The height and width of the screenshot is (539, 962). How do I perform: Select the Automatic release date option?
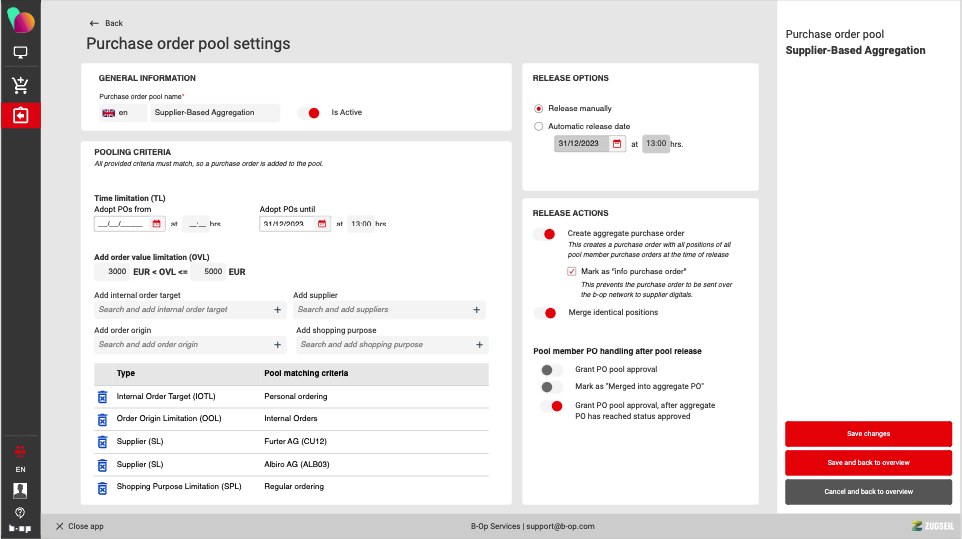coord(539,127)
